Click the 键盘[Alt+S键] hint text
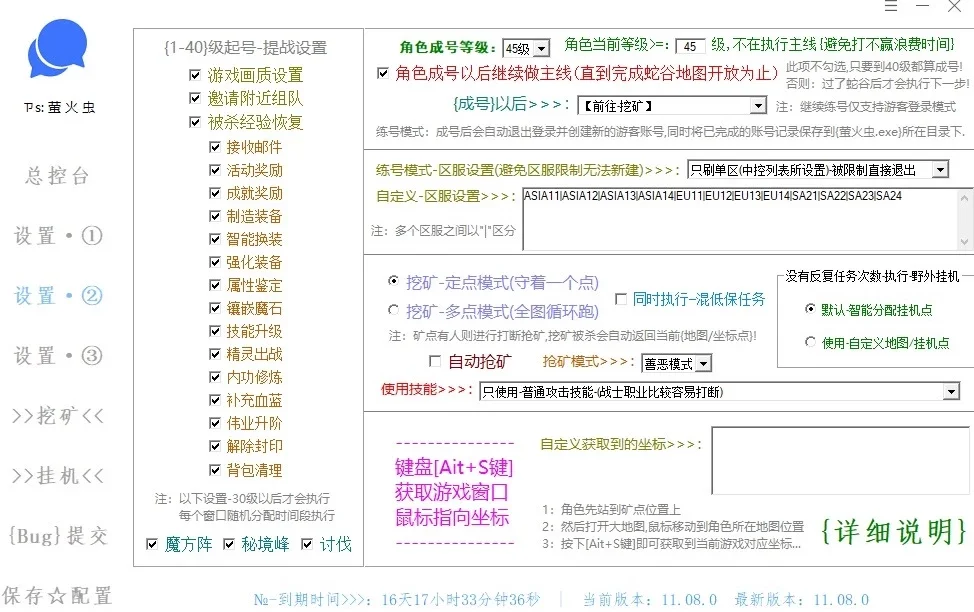The image size is (974, 612). pos(454,467)
